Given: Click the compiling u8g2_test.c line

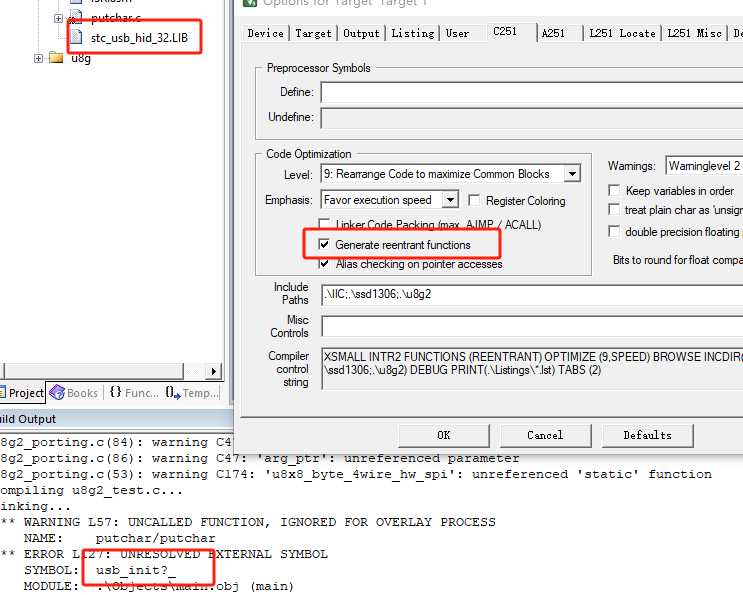Looking at the screenshot, I should coord(91,490).
